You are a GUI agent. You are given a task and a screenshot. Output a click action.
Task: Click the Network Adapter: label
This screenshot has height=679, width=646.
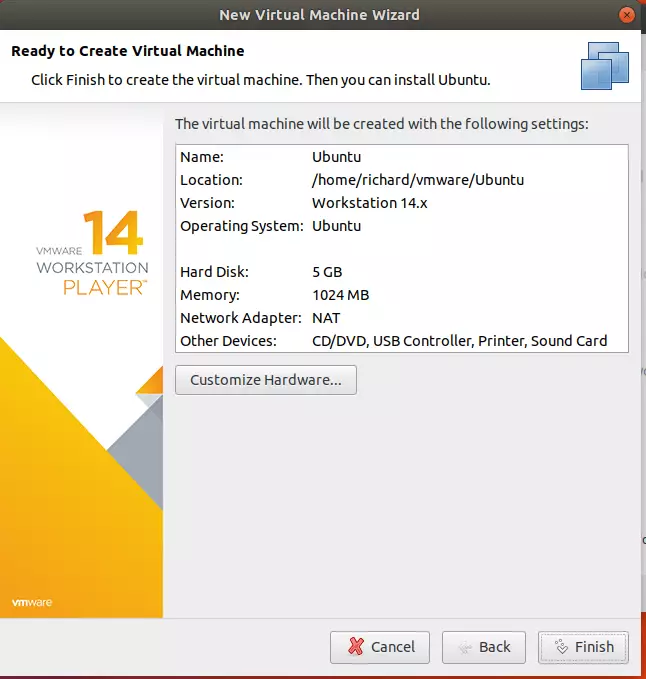[241, 318]
